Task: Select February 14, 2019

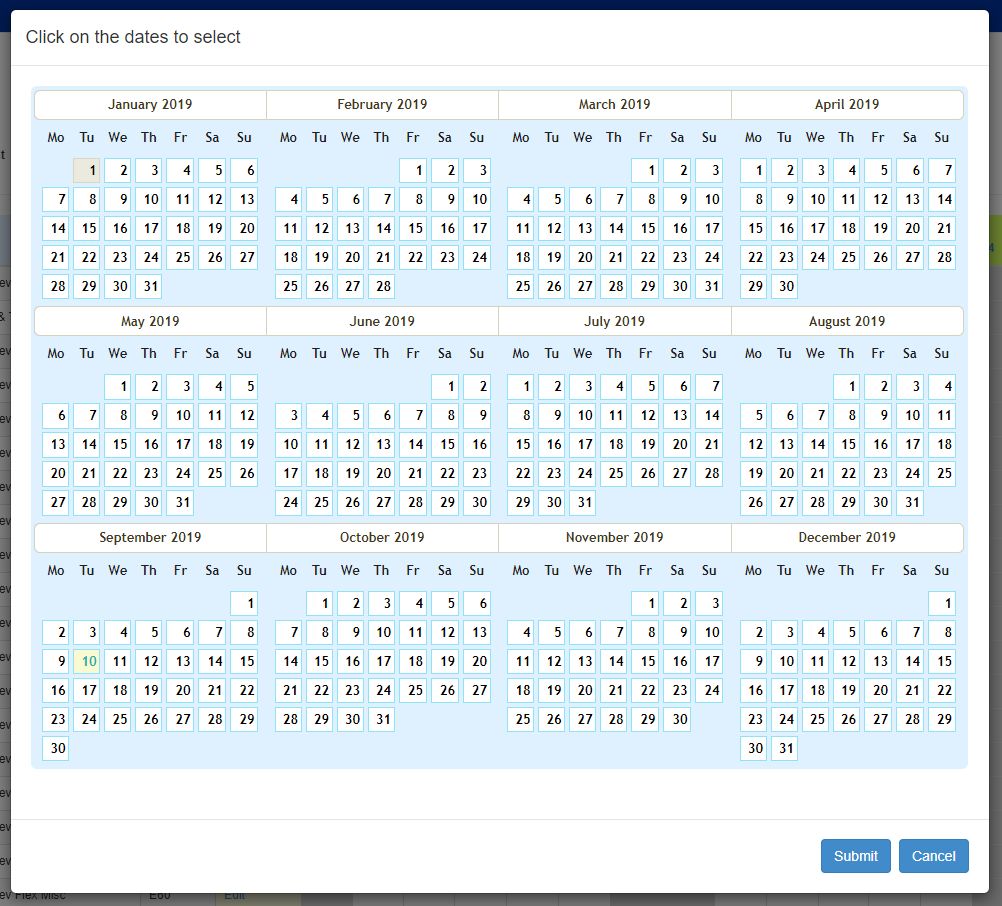Action: click(382, 228)
